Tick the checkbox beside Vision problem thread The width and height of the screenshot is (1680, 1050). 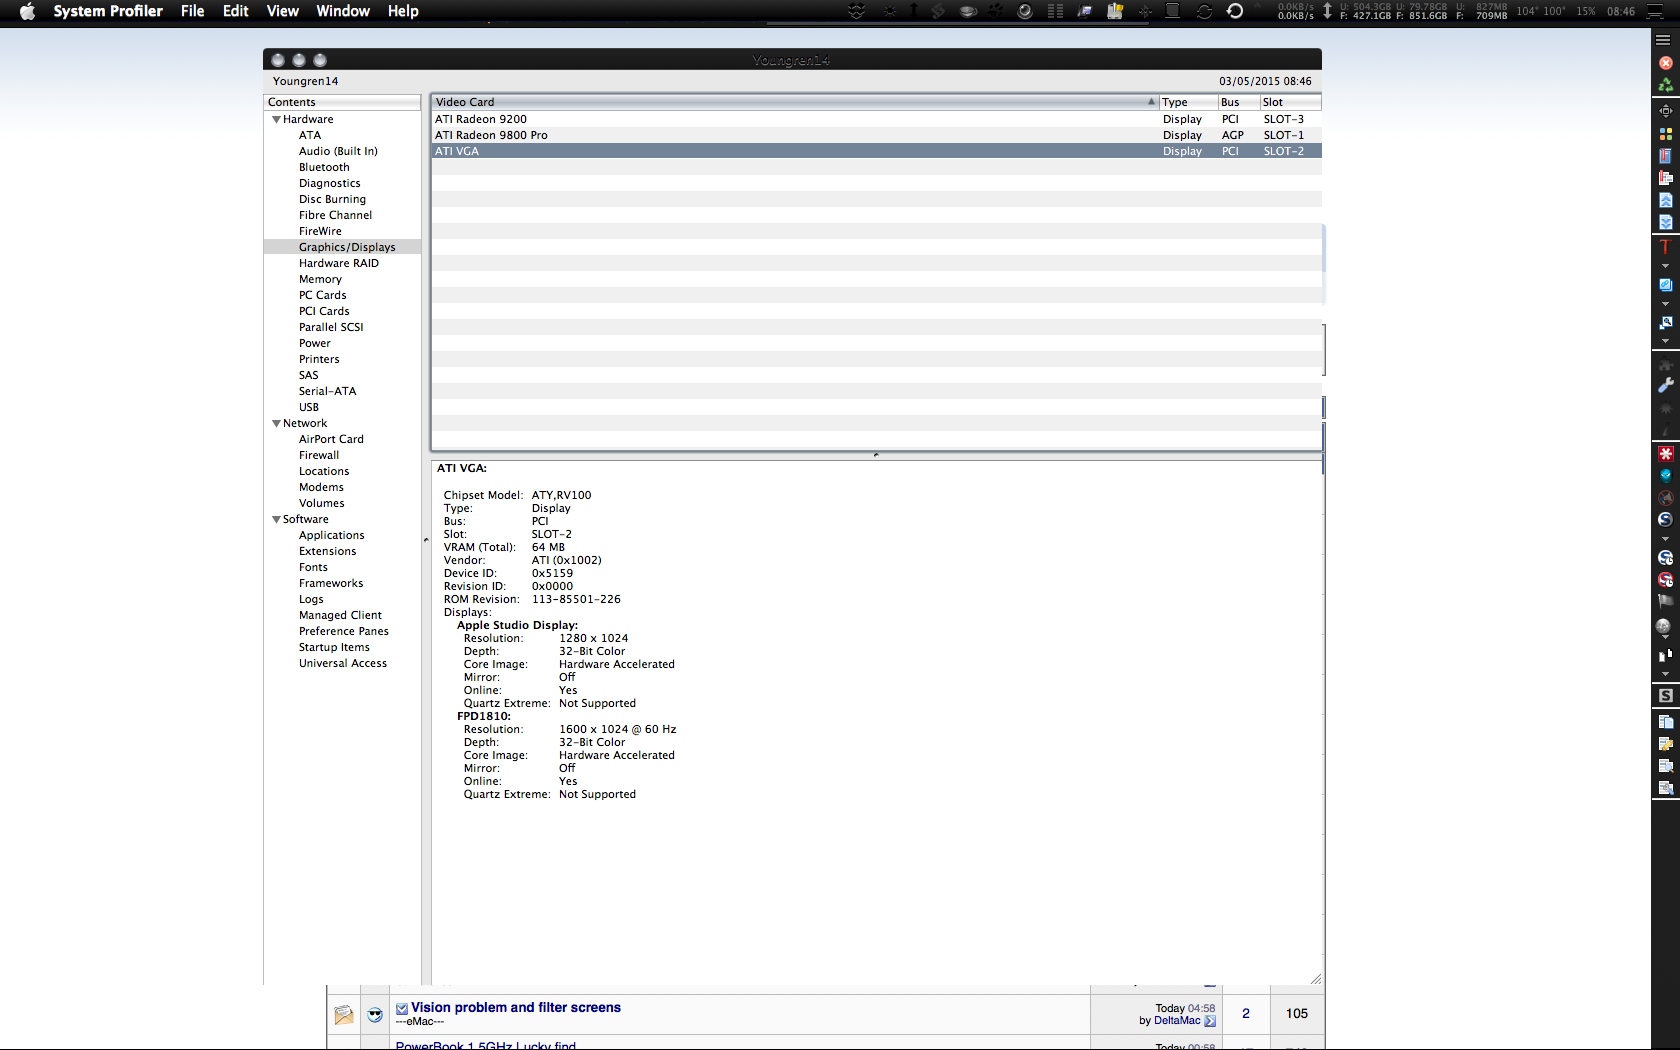click(400, 1008)
